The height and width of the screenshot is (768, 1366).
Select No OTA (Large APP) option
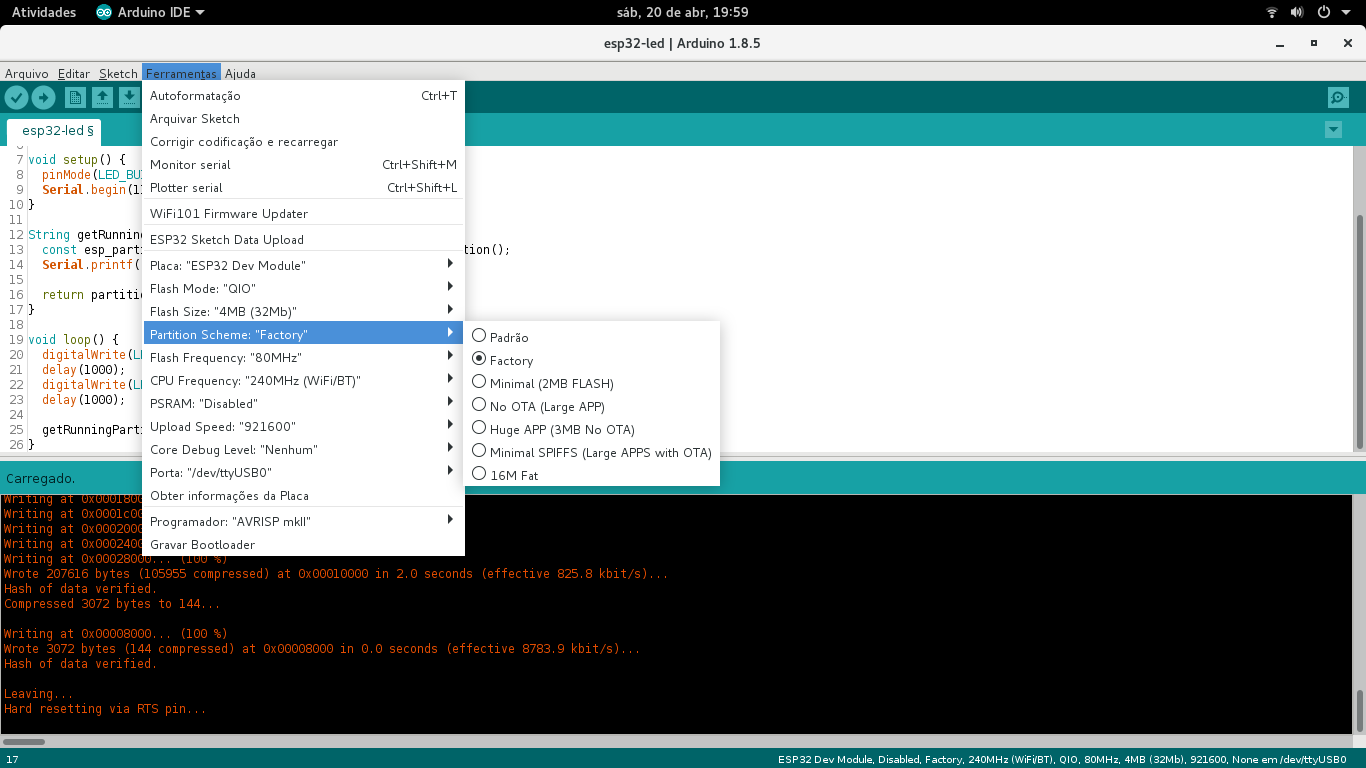coord(592,407)
